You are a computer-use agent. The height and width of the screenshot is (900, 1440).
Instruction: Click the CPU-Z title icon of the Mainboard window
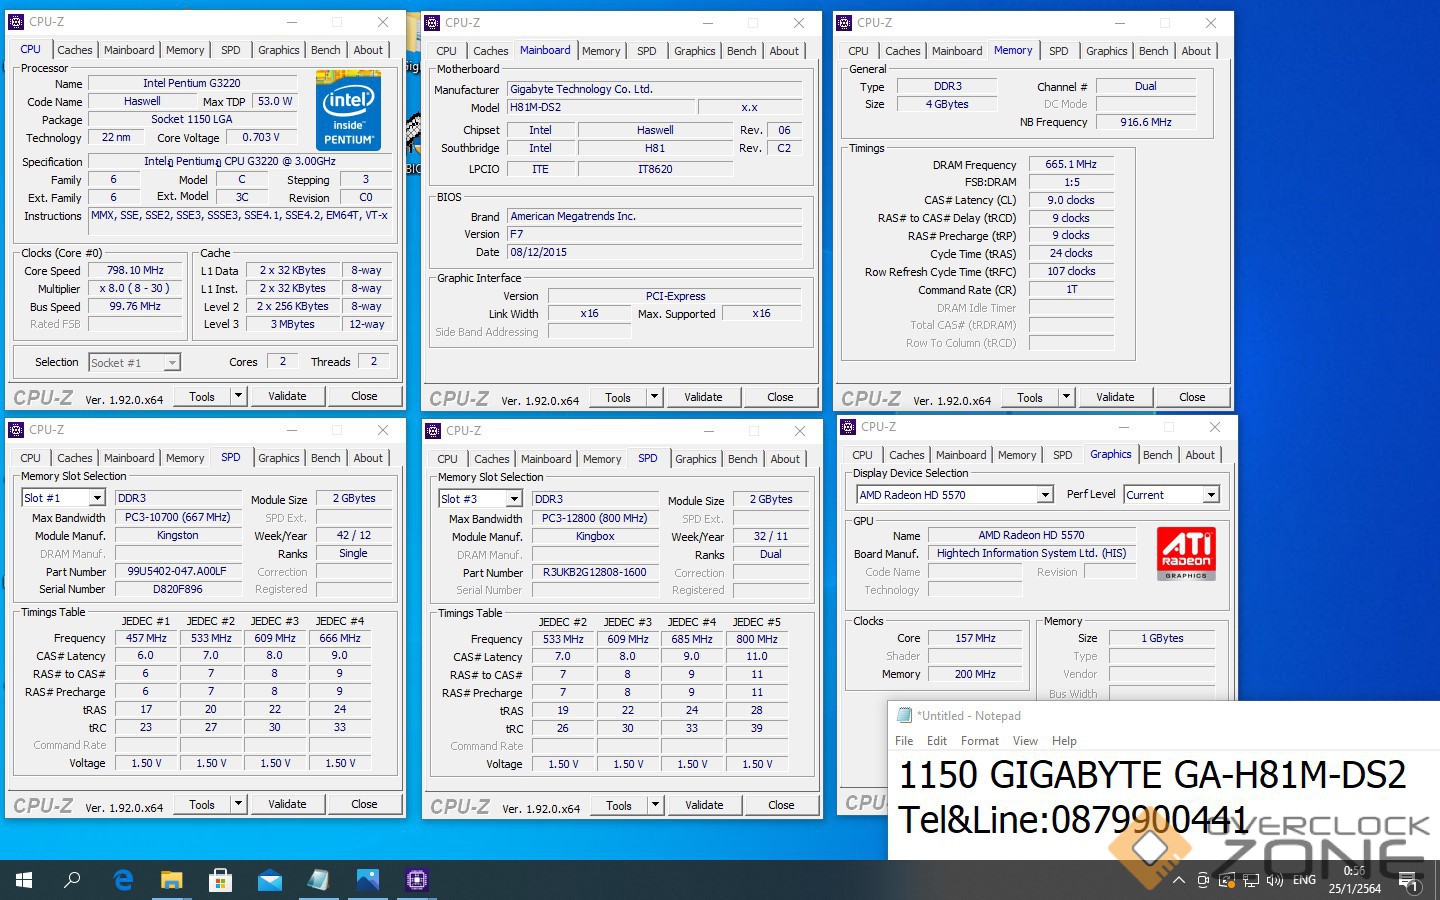pos(432,23)
